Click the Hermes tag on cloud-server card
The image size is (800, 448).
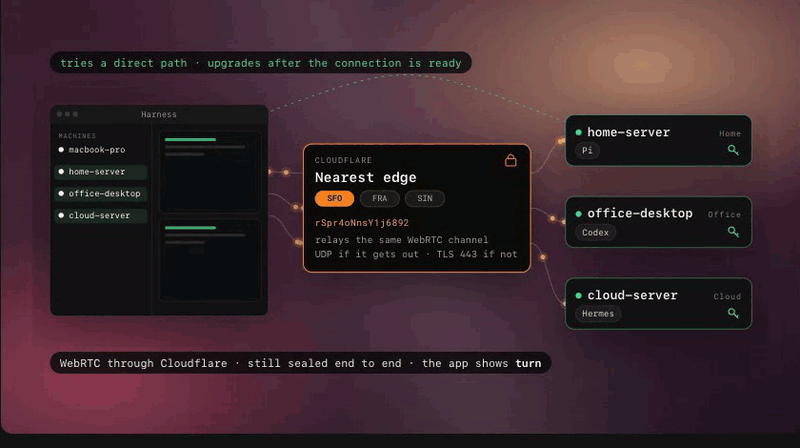point(598,314)
